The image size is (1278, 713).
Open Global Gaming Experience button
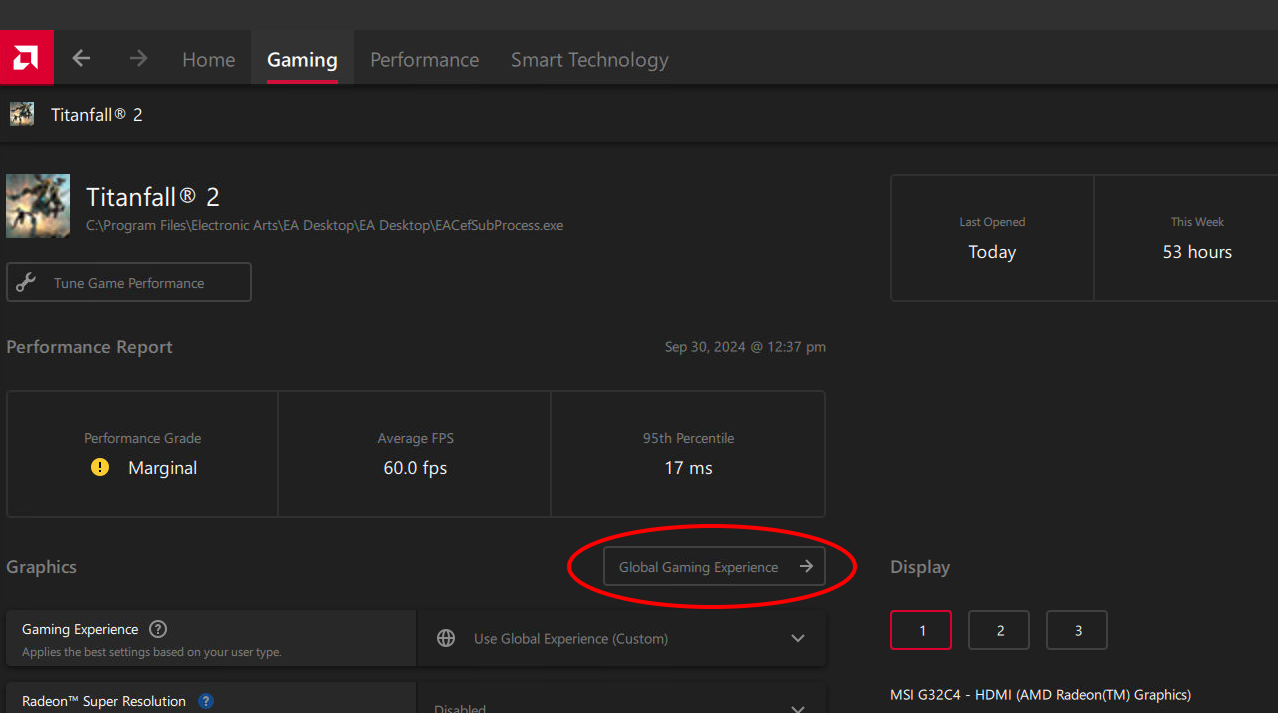[x=714, y=566]
